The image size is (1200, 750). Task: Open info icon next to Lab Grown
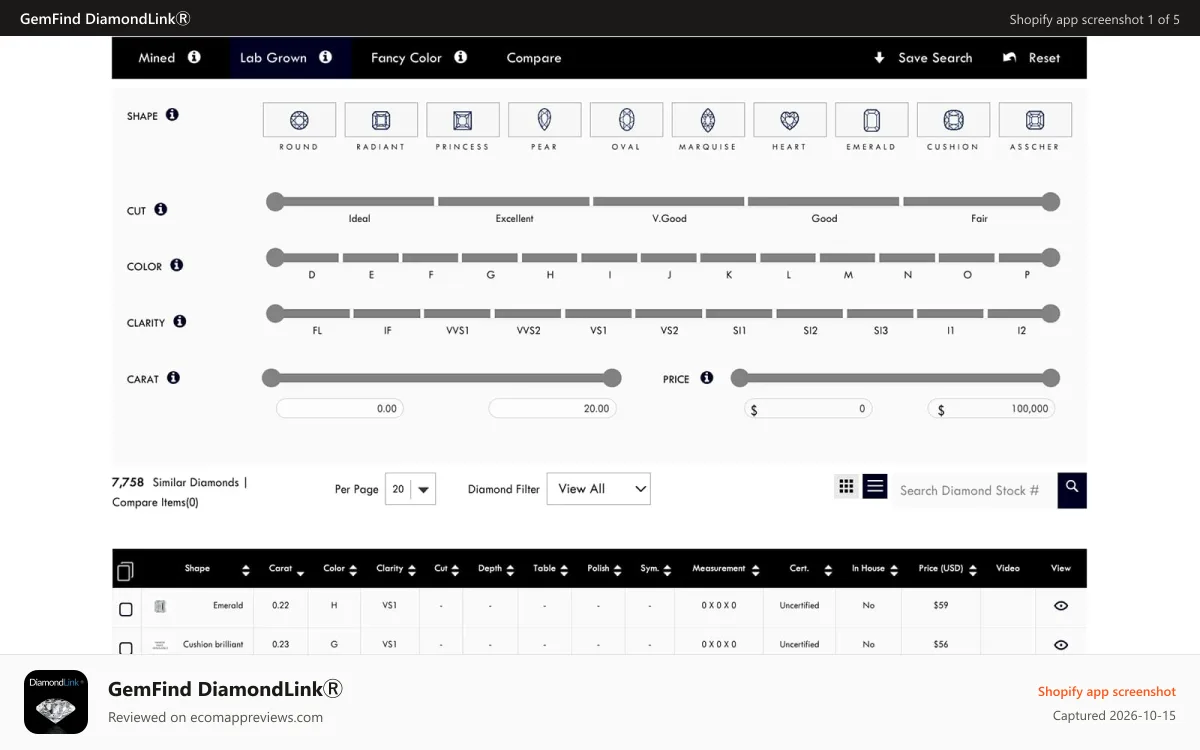tap(325, 57)
